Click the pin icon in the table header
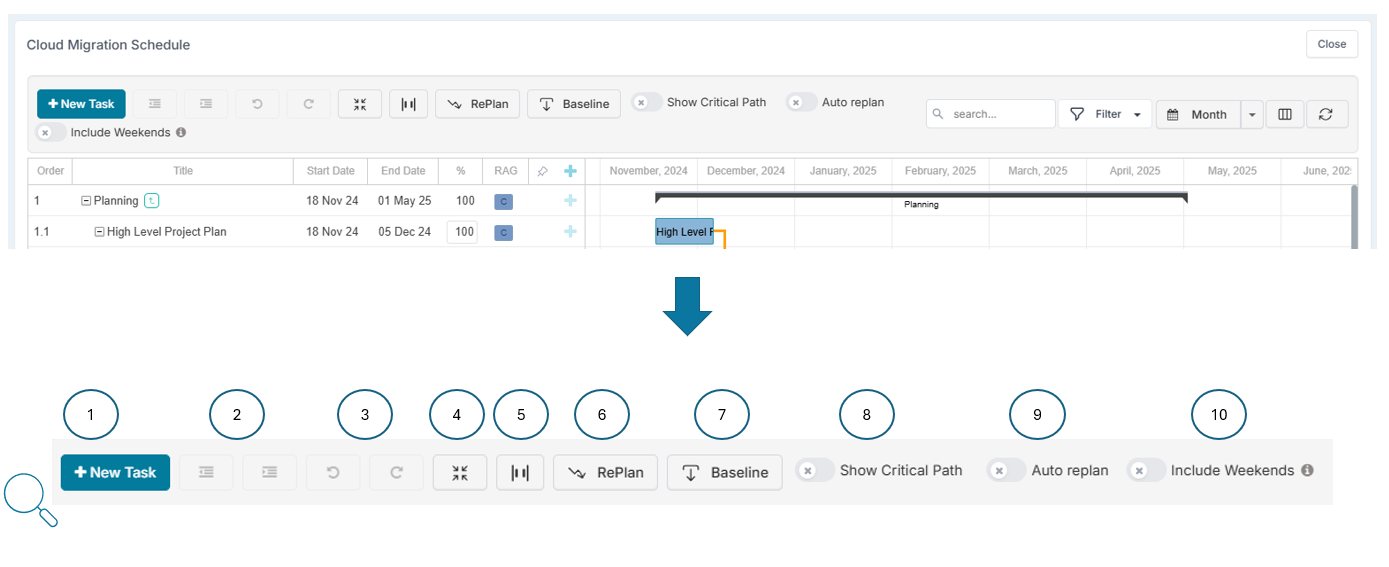This screenshot has height=567, width=1389. point(542,171)
